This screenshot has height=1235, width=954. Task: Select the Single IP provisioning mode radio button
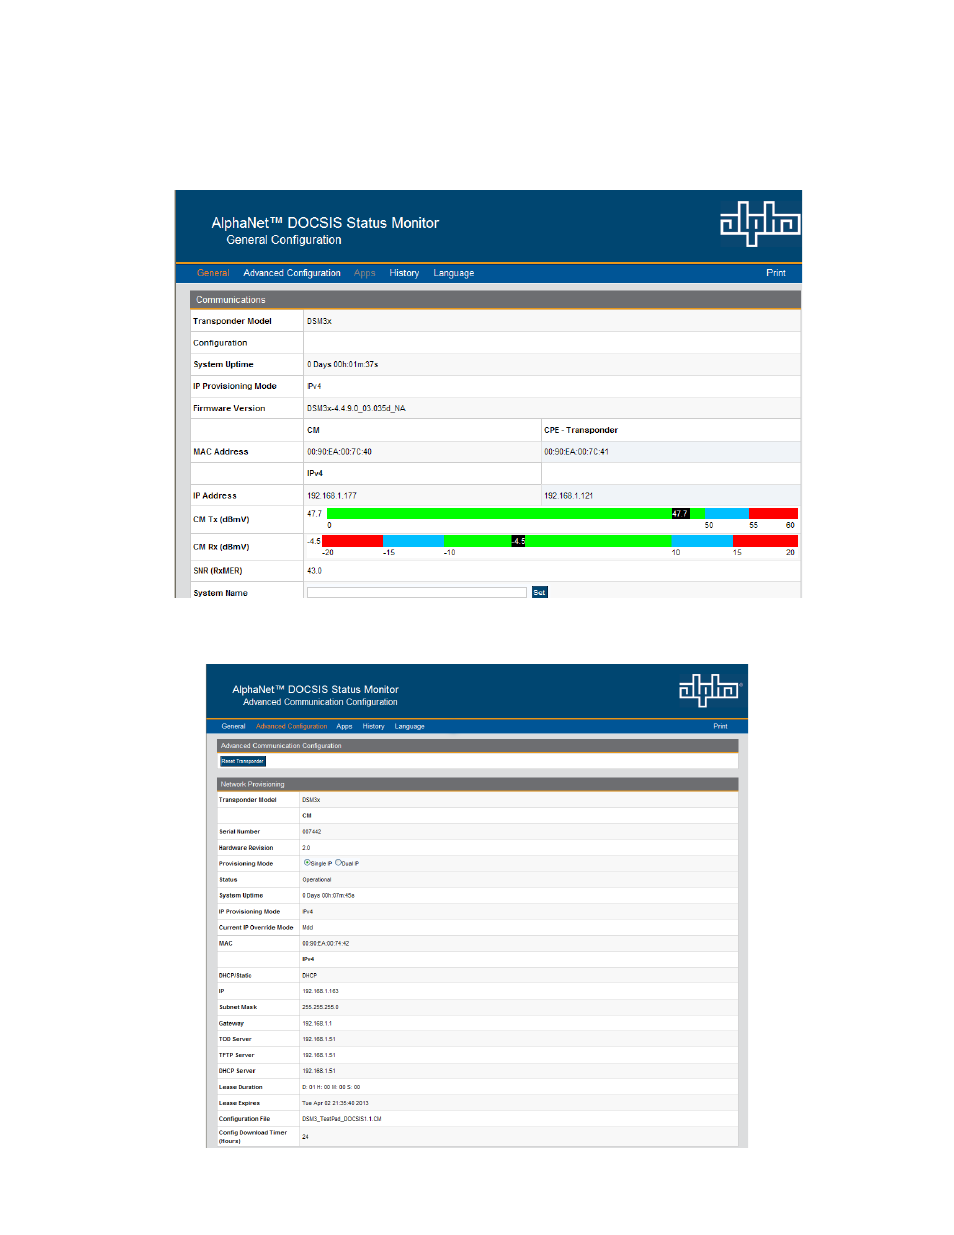pos(307,862)
